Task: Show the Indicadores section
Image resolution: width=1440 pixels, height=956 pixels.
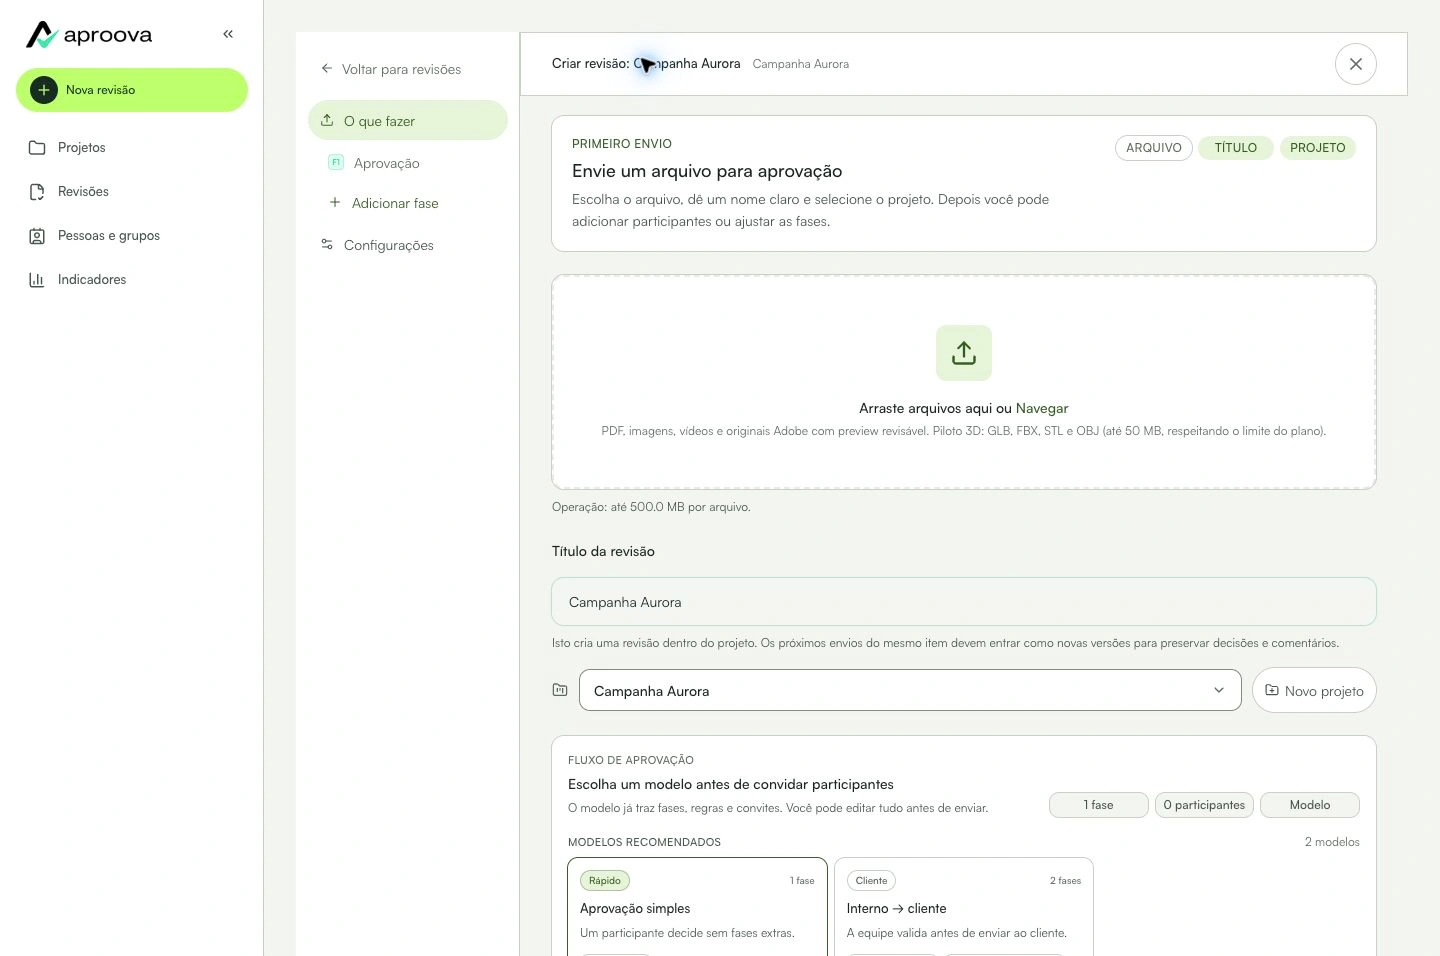Action: pyautogui.click(x=132, y=280)
